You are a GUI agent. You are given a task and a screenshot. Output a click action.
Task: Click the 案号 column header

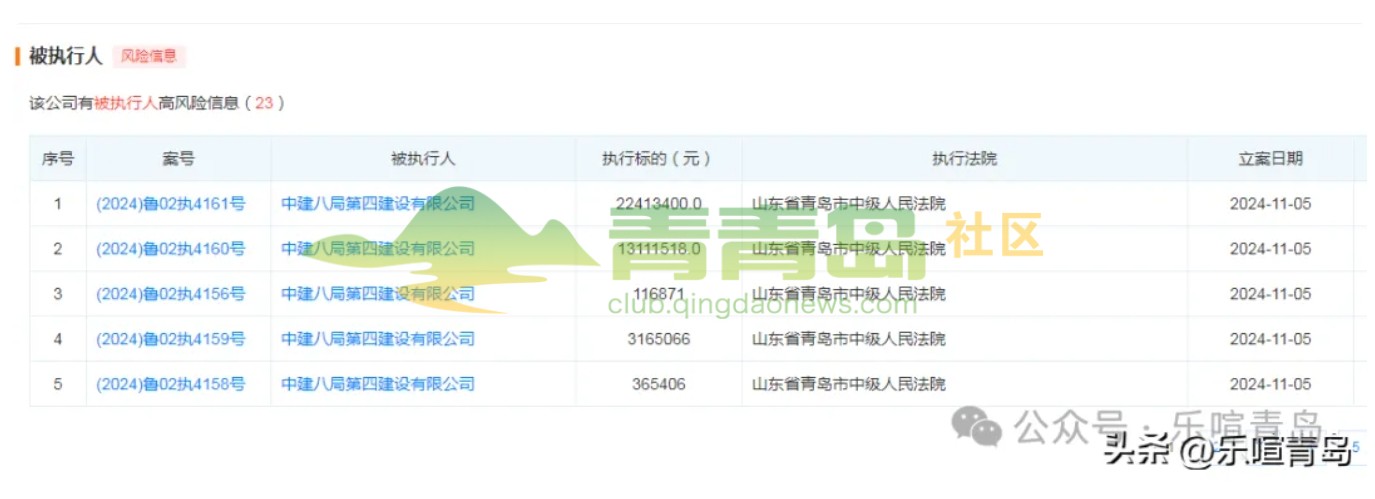pyautogui.click(x=178, y=159)
